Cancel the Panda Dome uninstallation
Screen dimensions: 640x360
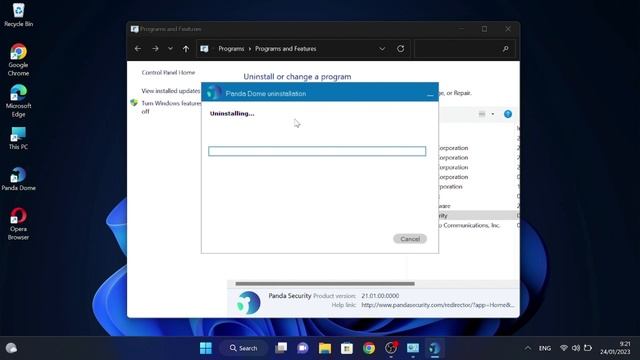point(410,239)
